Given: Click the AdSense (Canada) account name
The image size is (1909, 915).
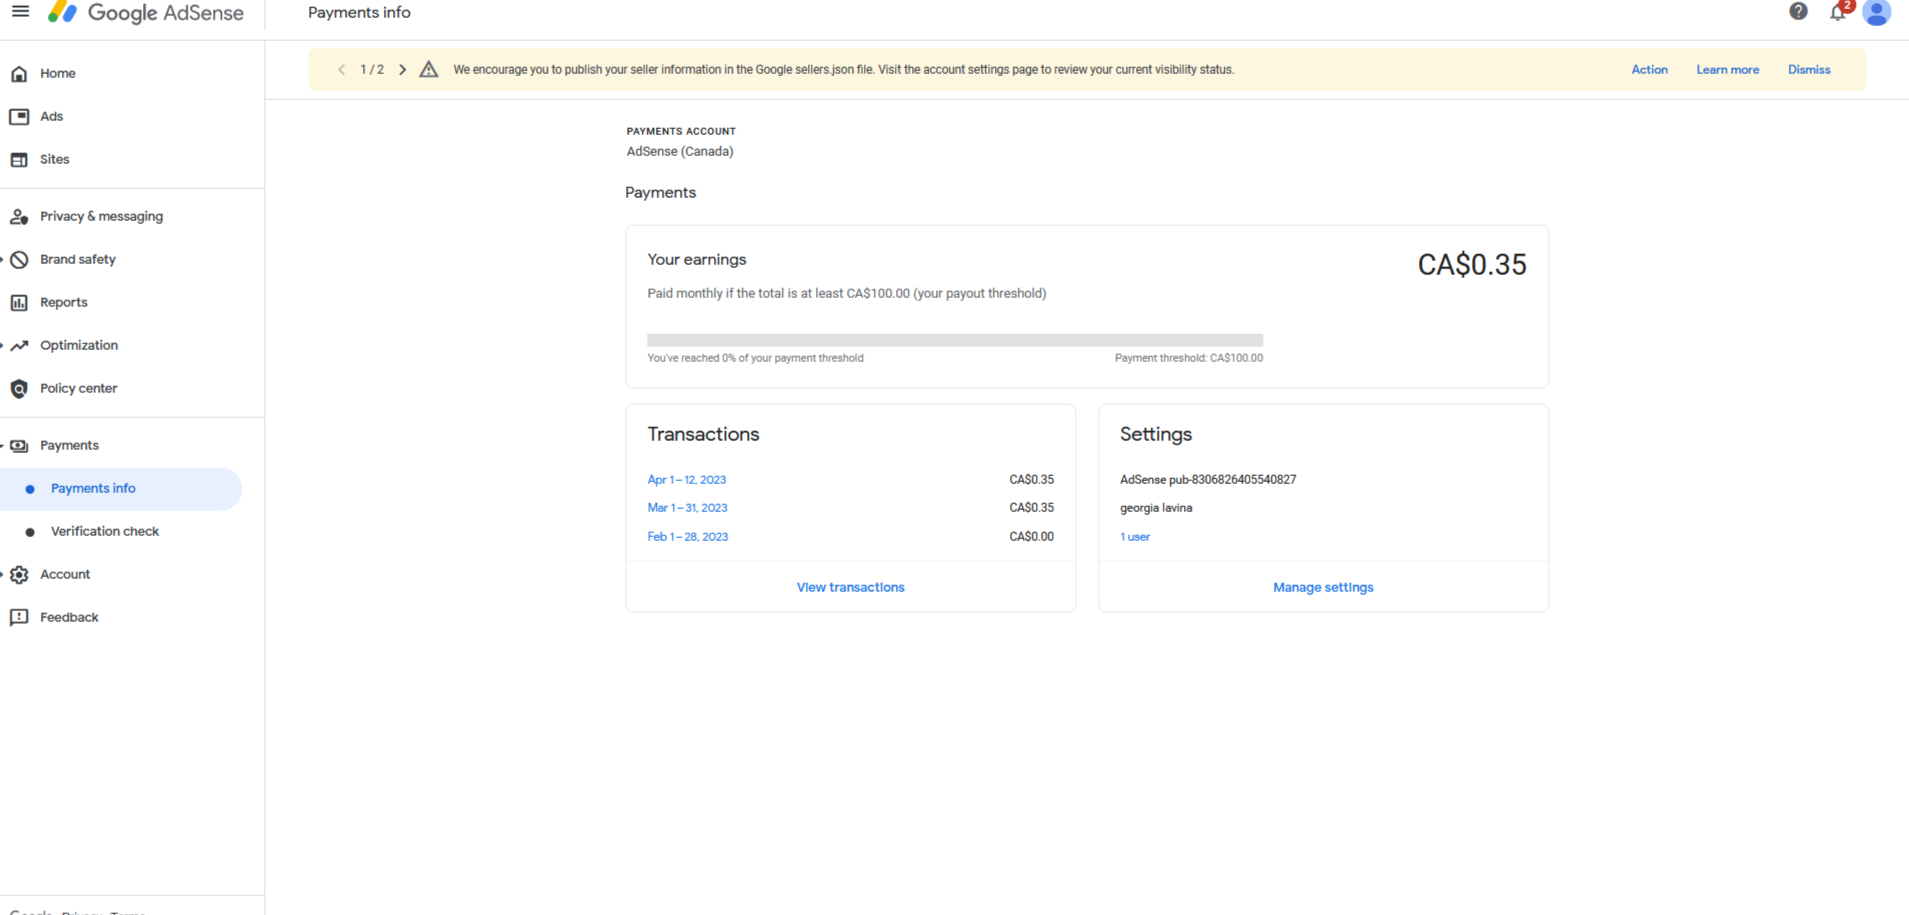Looking at the screenshot, I should 680,152.
